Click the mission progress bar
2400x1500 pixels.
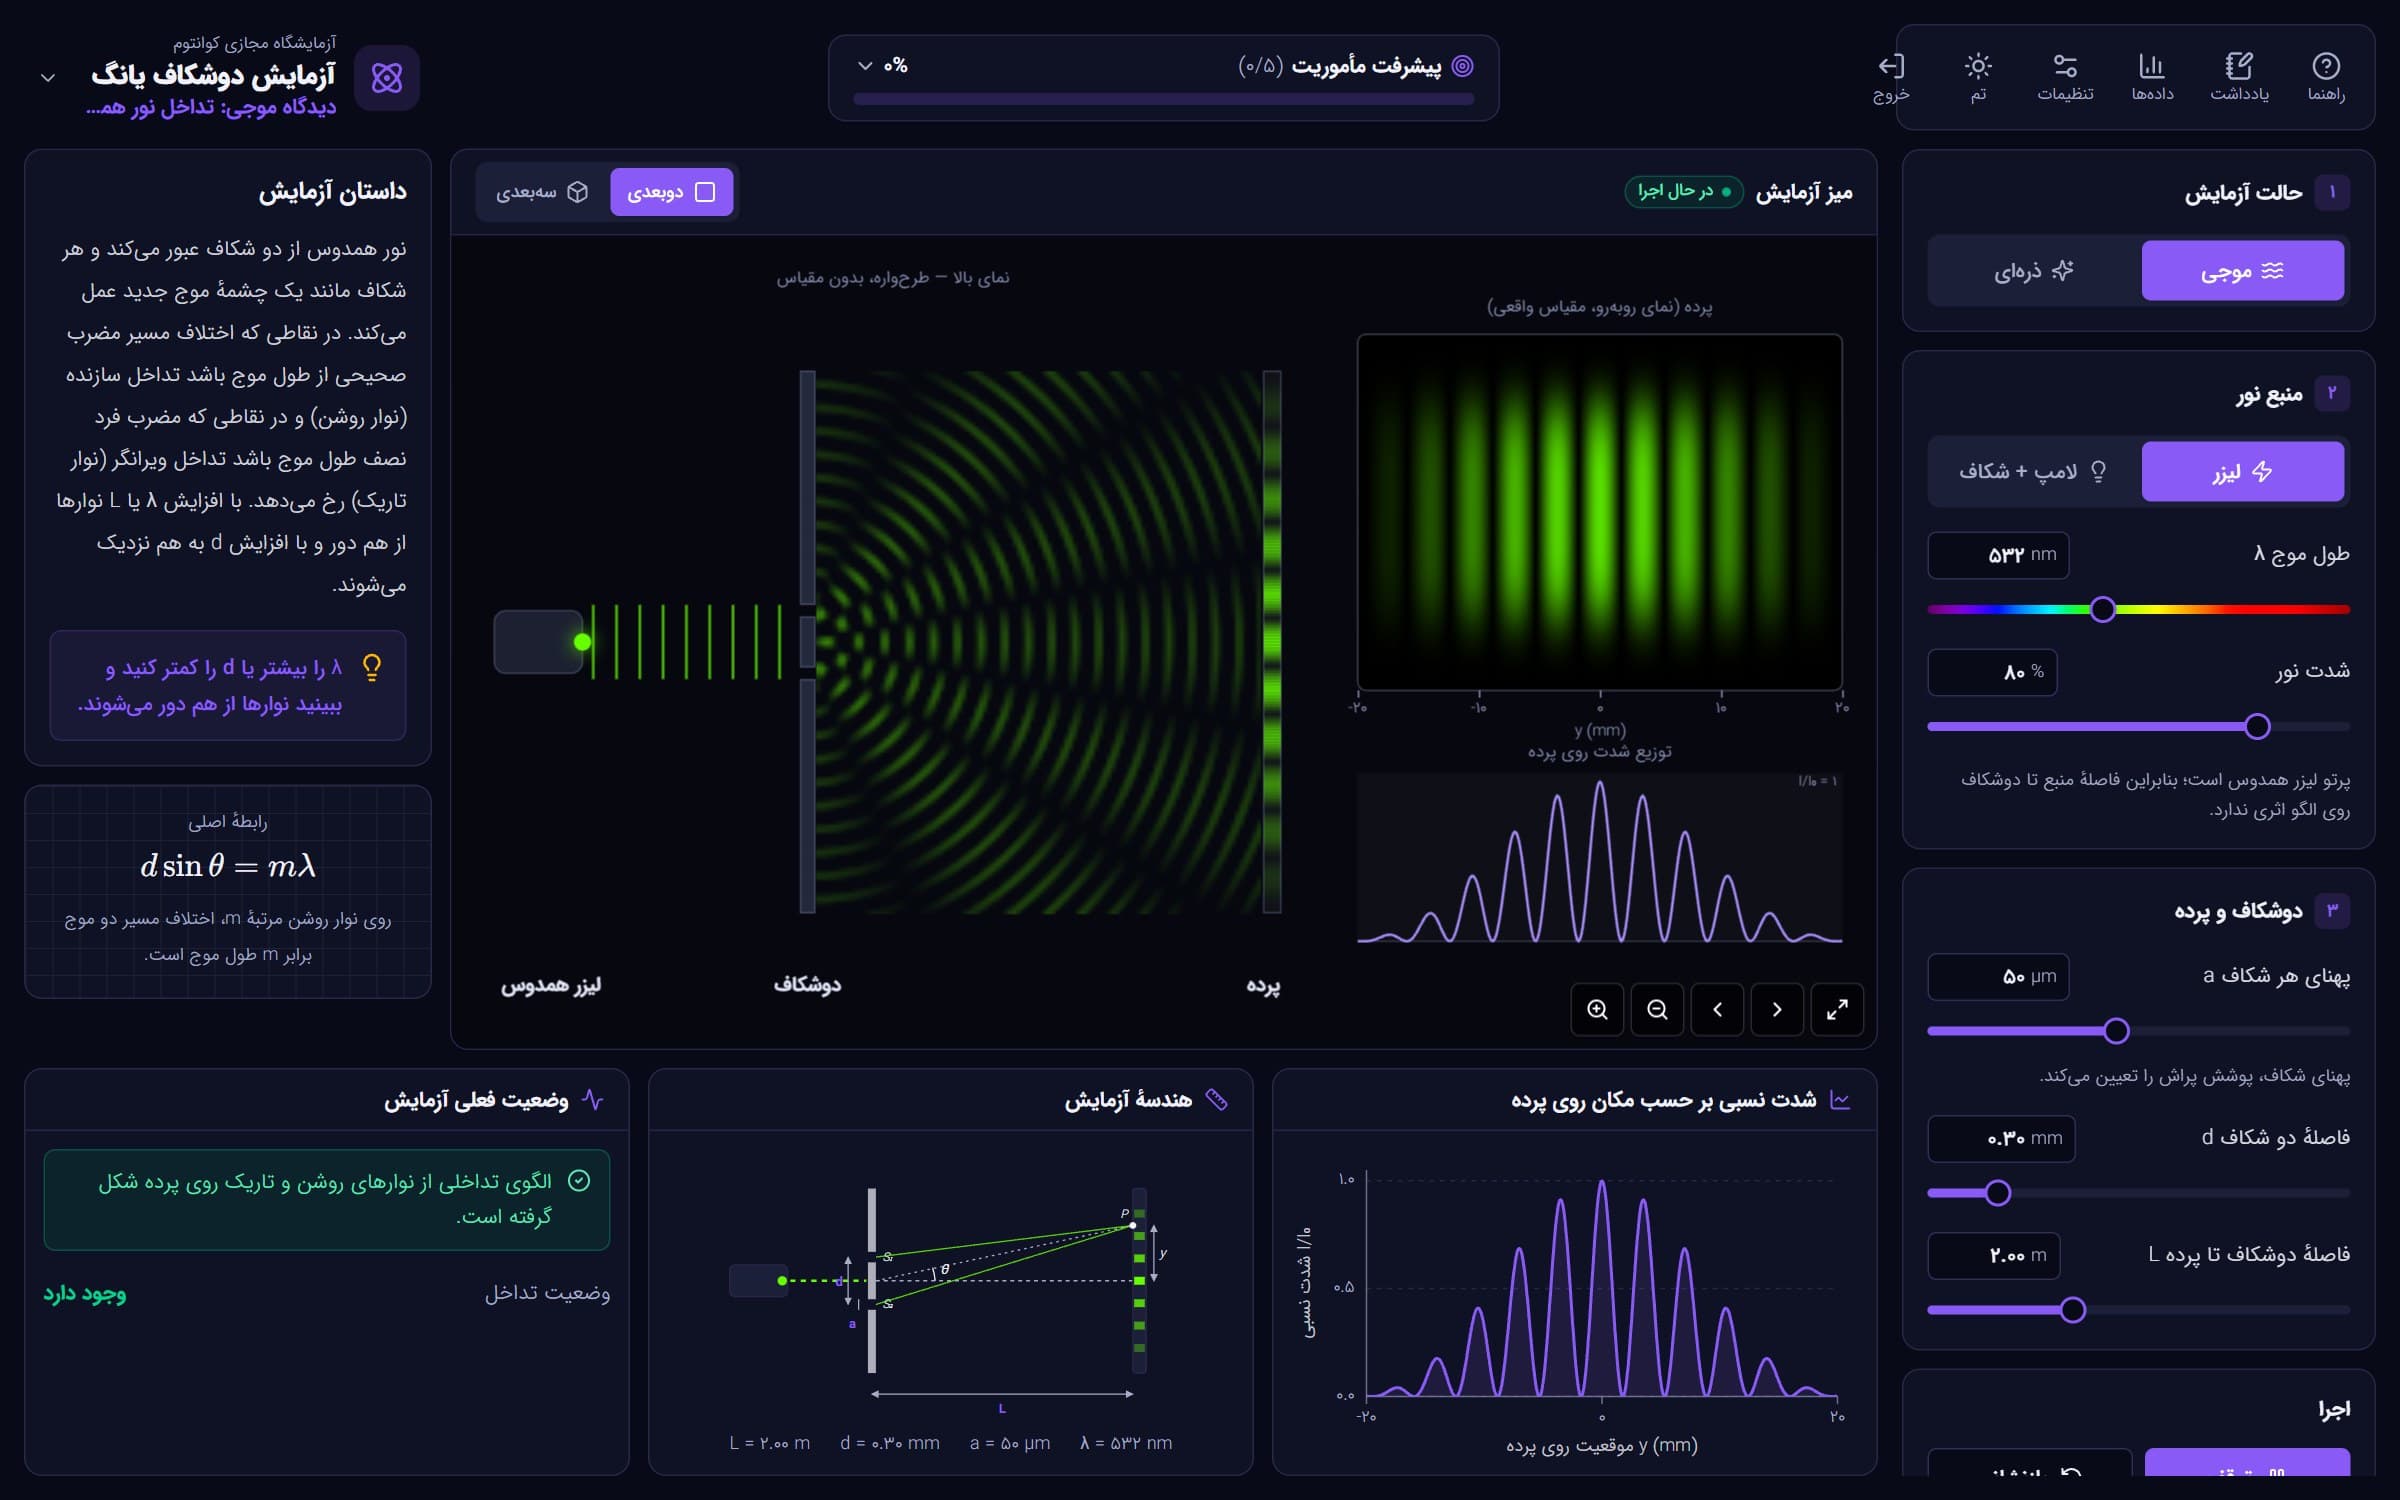(1163, 99)
